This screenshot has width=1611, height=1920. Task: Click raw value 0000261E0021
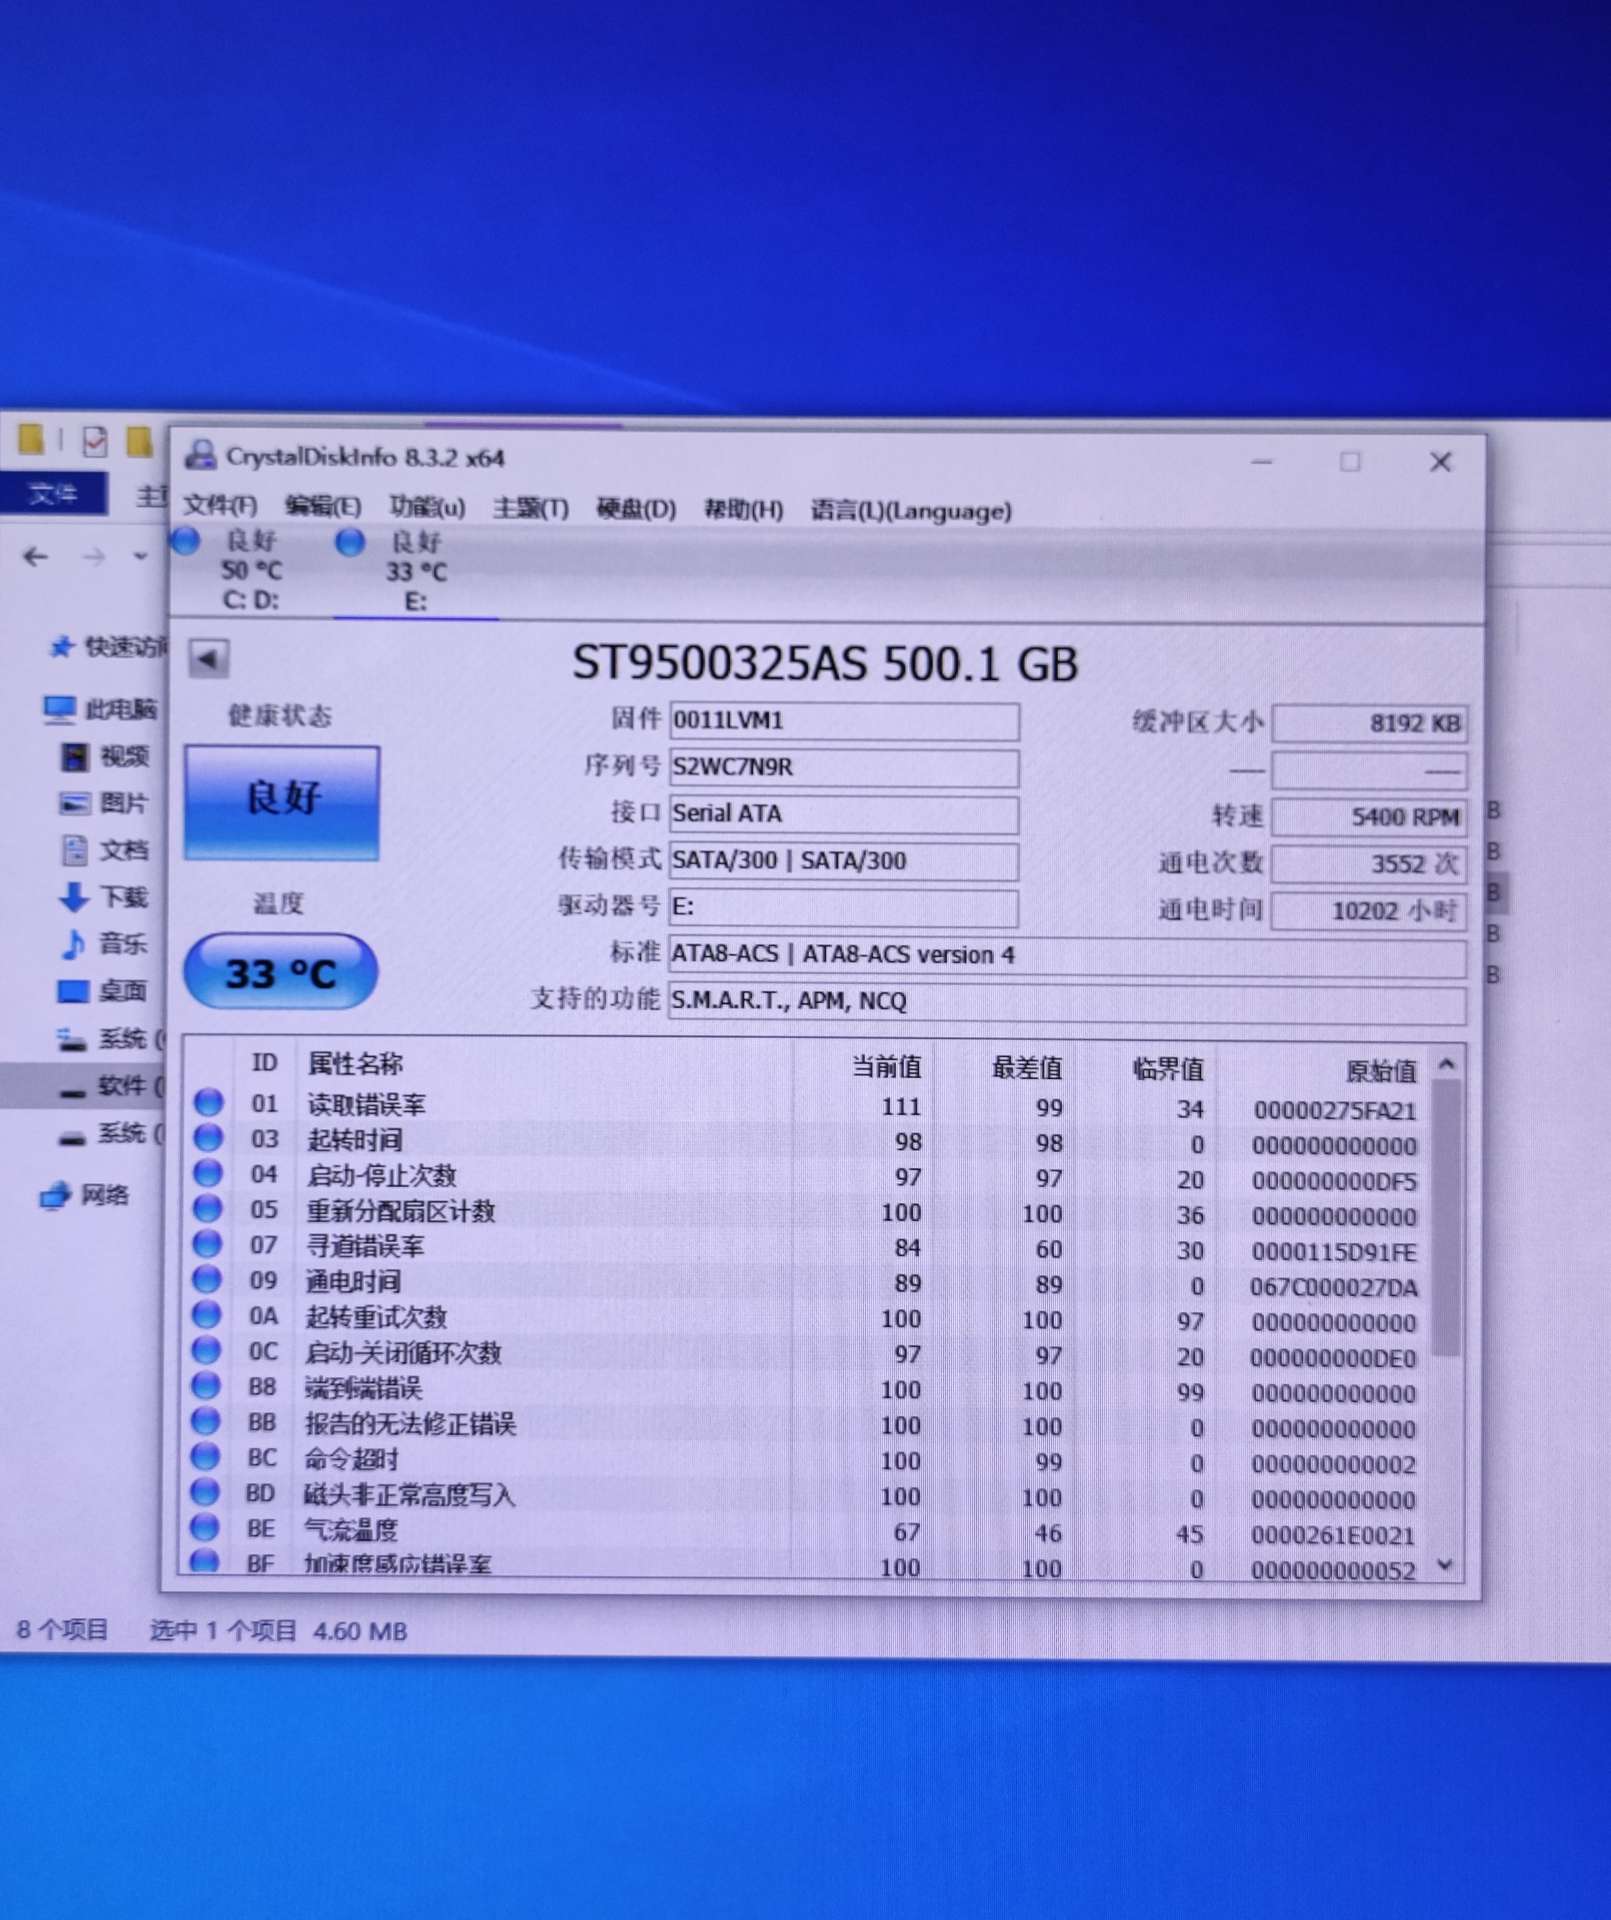1333,1536
